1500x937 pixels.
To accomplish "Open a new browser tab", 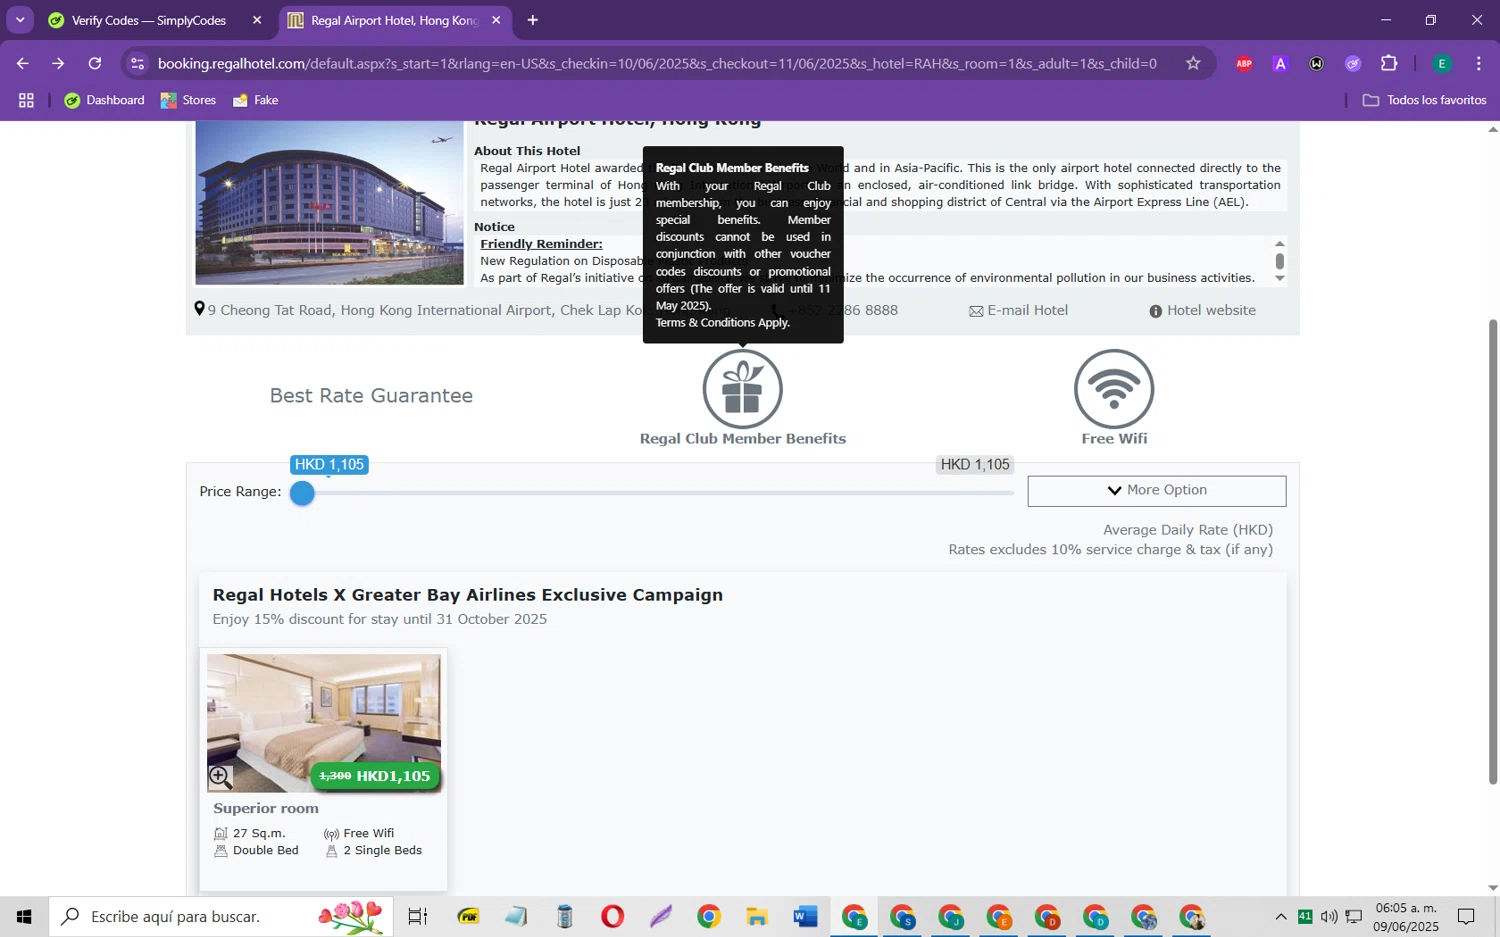I will (532, 20).
